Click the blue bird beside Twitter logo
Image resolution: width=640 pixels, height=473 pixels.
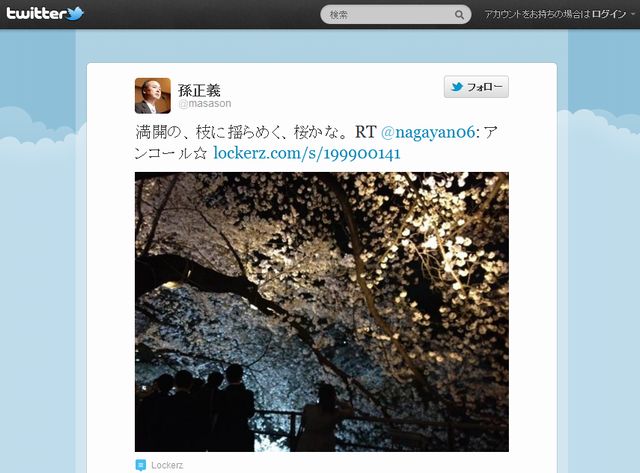coord(76,13)
